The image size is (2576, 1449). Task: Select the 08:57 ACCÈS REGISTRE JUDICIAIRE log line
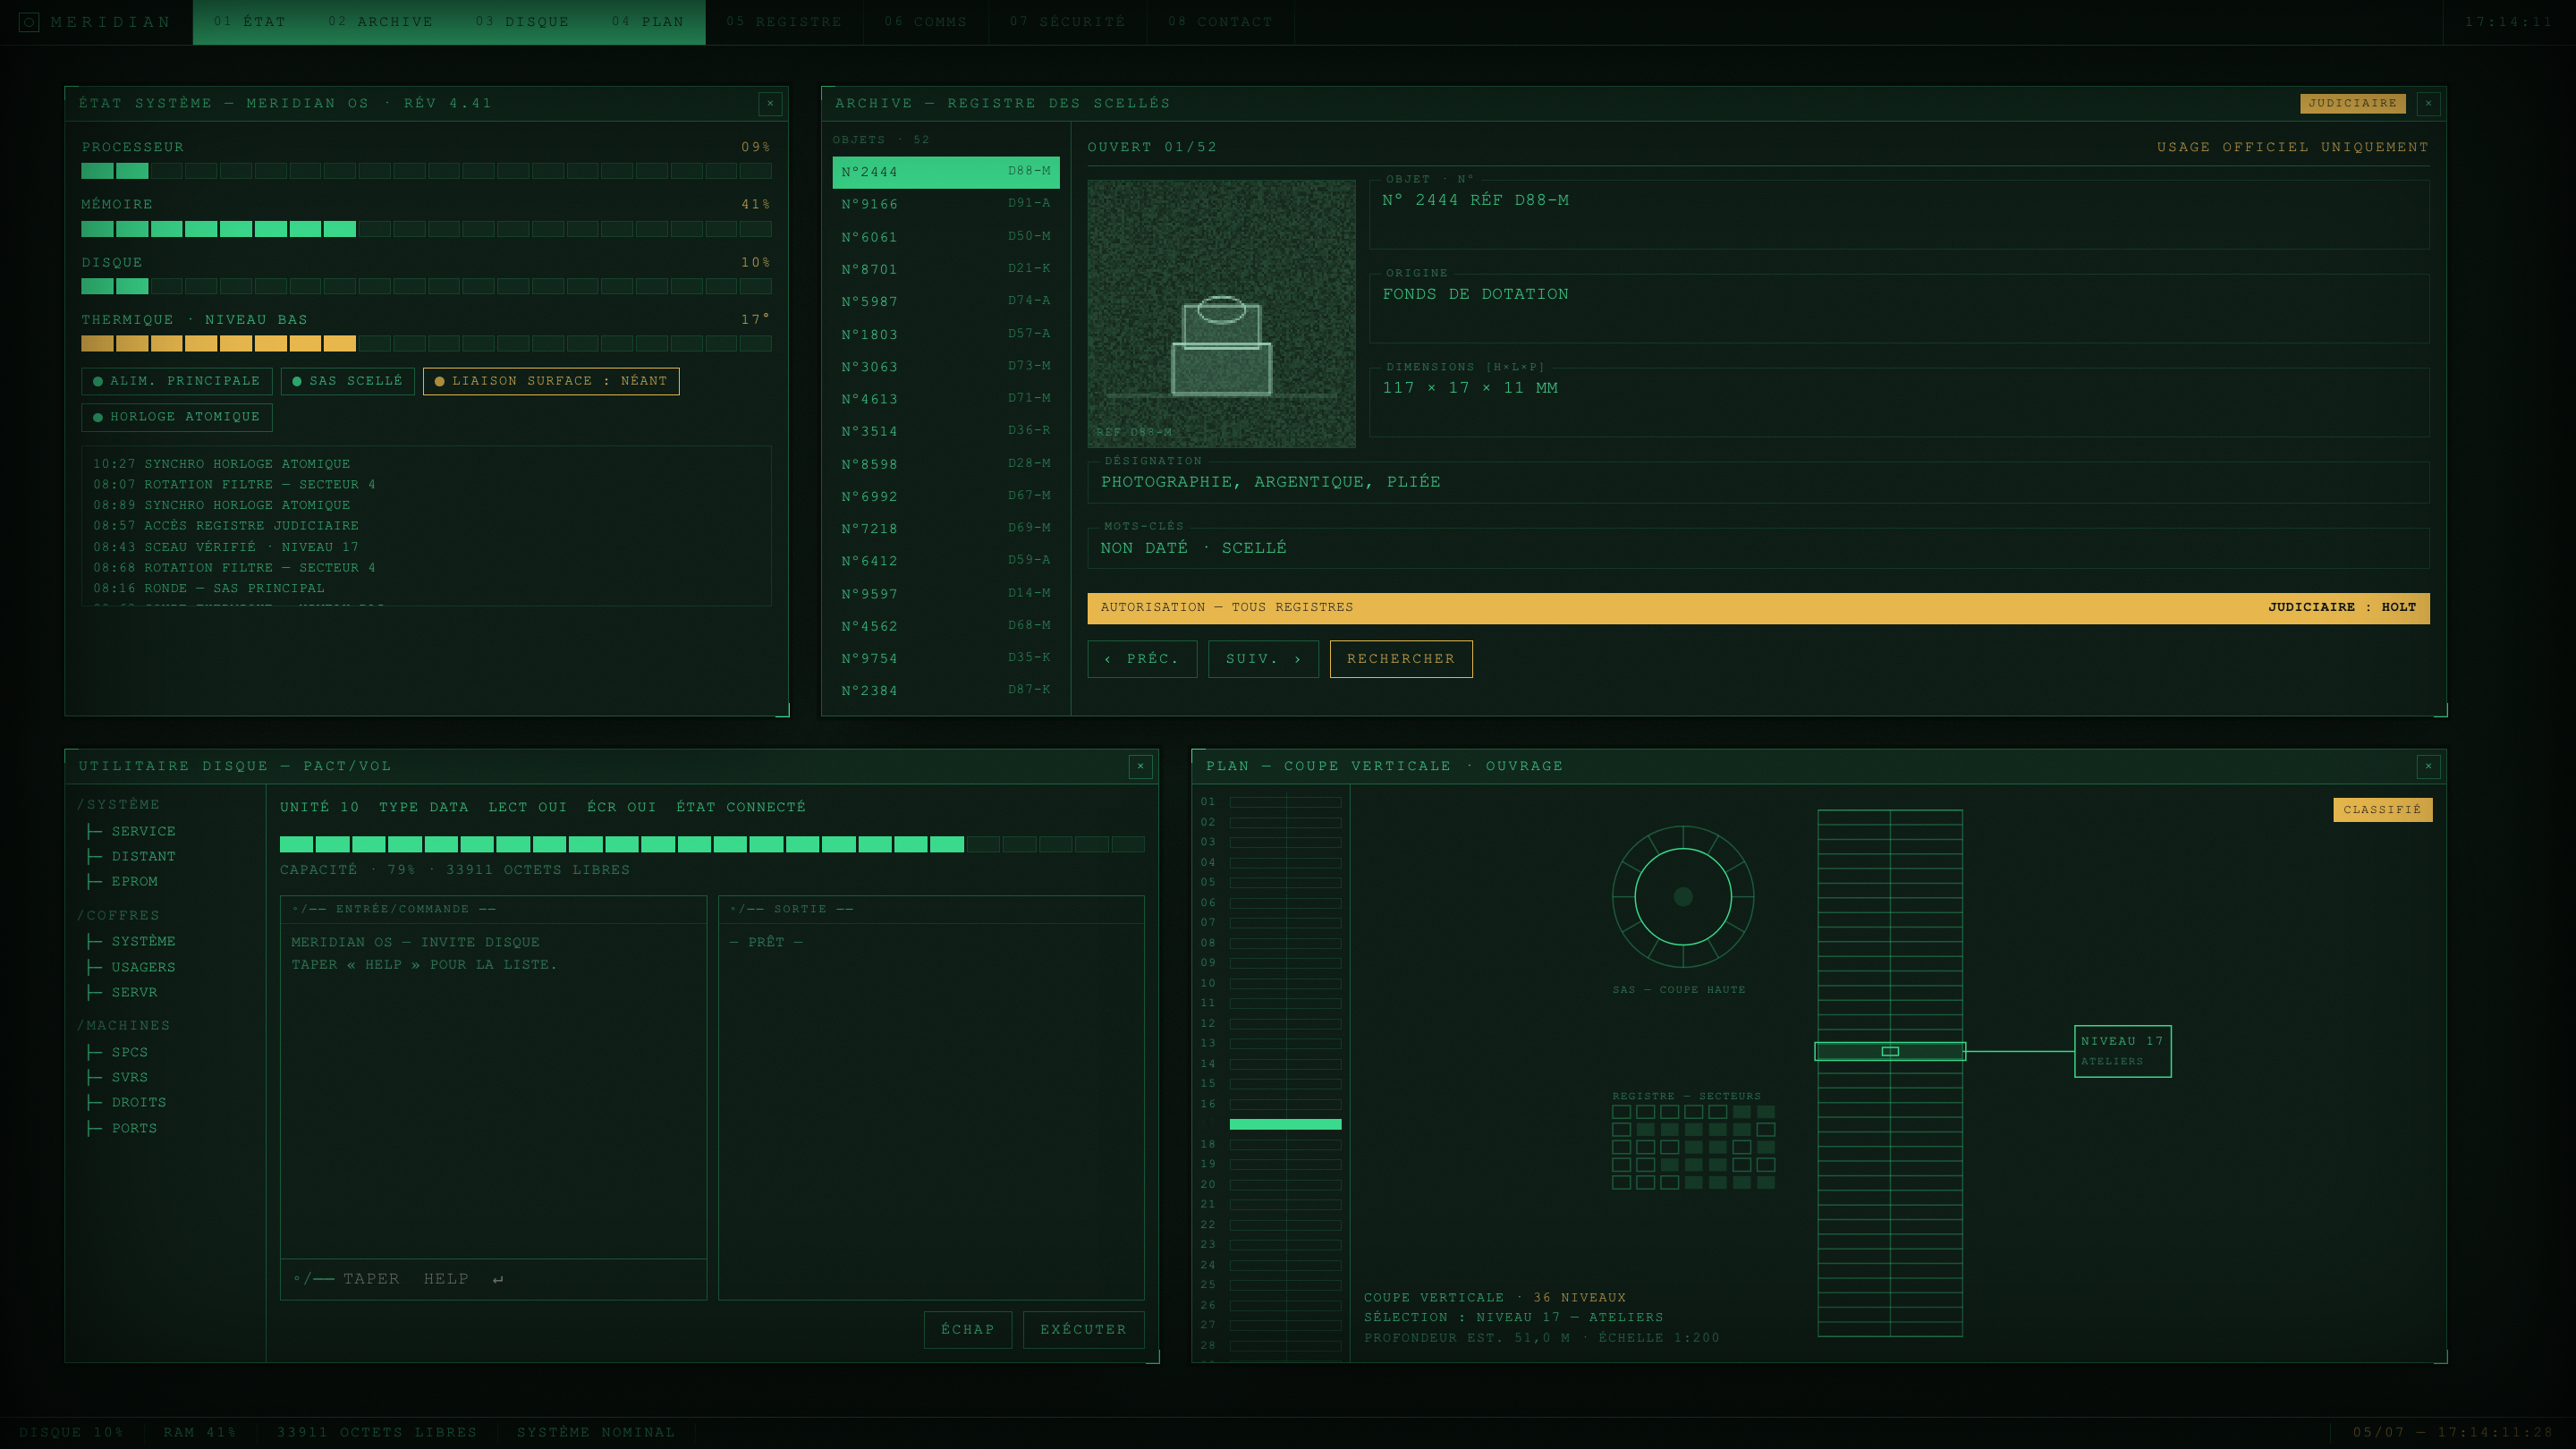226,526
